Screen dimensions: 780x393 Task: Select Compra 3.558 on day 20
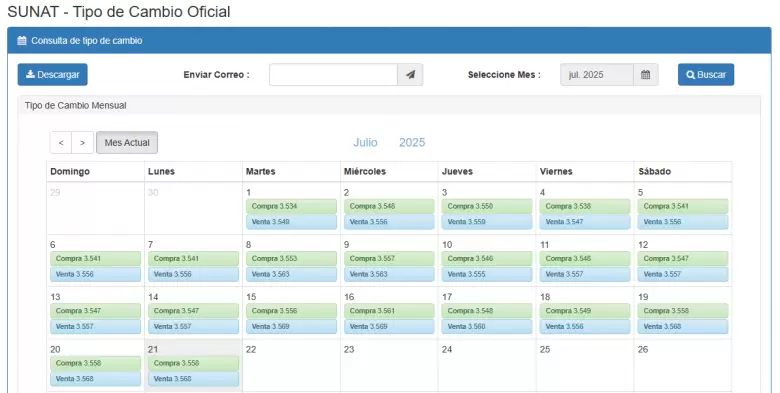pyautogui.click(x=96, y=363)
